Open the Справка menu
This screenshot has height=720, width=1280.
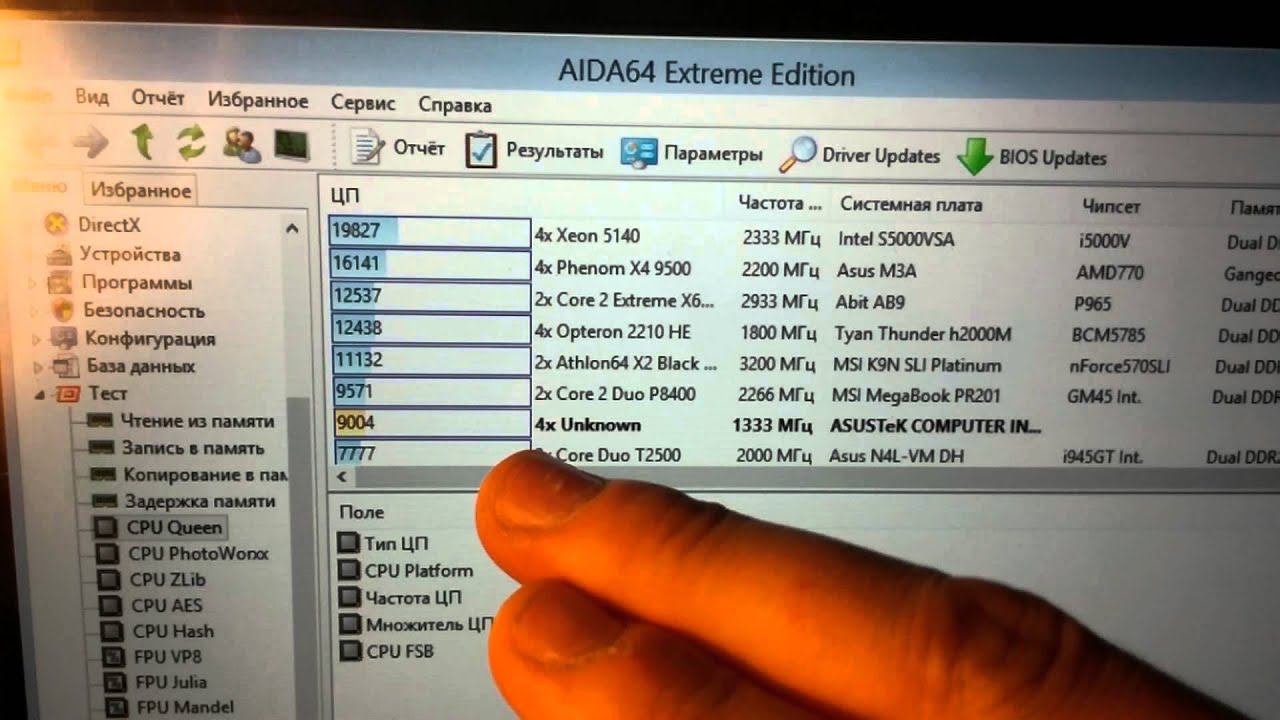455,104
